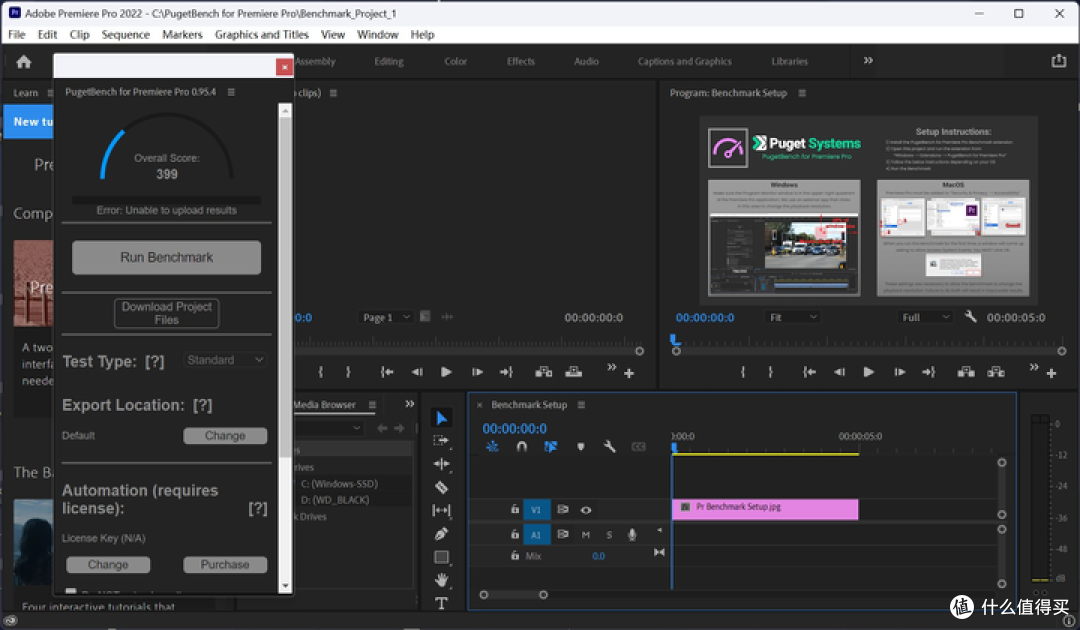Toggle linked selection in timeline

pos(550,446)
